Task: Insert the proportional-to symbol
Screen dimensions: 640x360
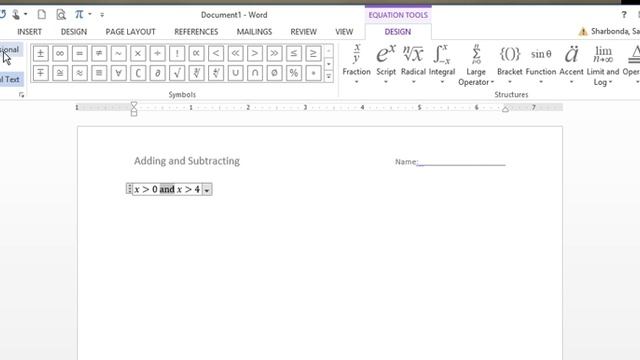Action: (x=196, y=53)
